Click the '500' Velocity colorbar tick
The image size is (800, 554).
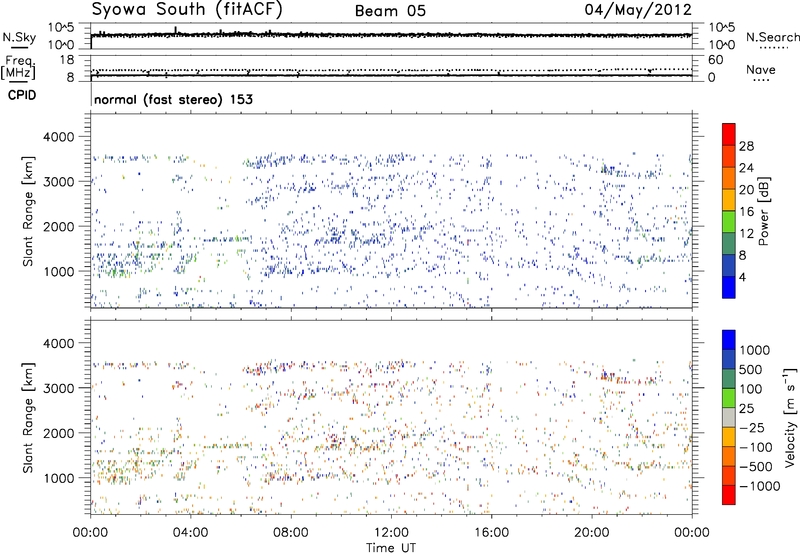[x=751, y=369]
